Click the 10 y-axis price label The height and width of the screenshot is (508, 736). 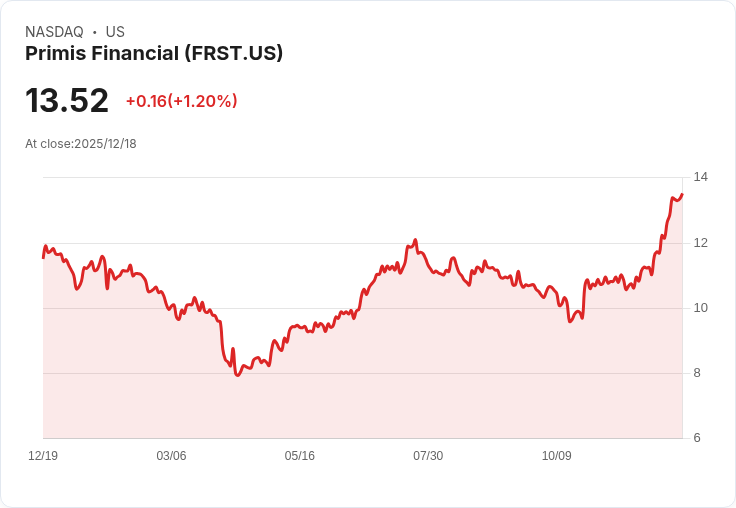pos(701,308)
